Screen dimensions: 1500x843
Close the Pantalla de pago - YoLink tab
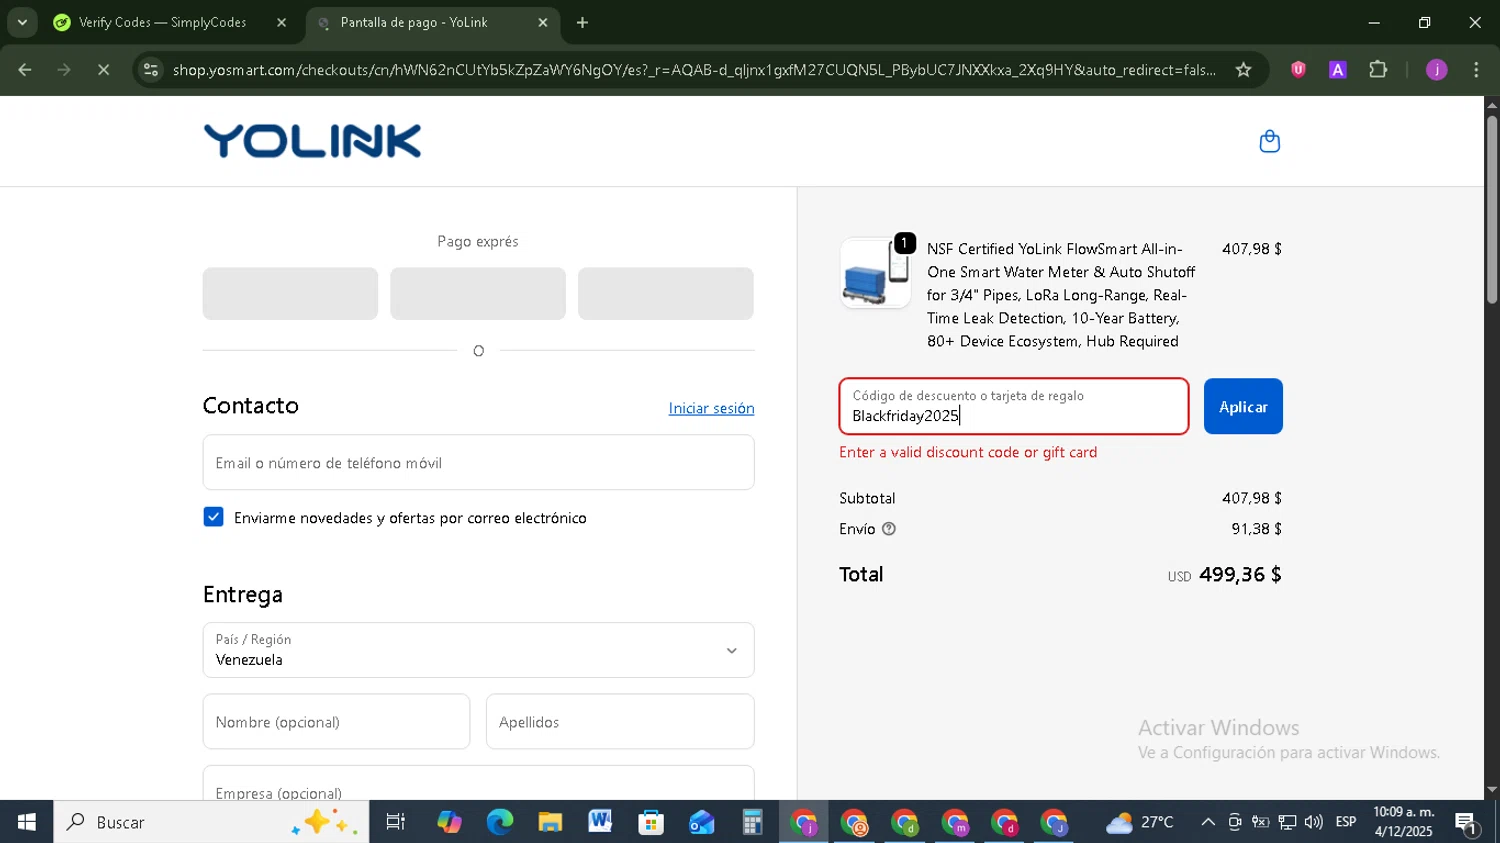click(543, 22)
